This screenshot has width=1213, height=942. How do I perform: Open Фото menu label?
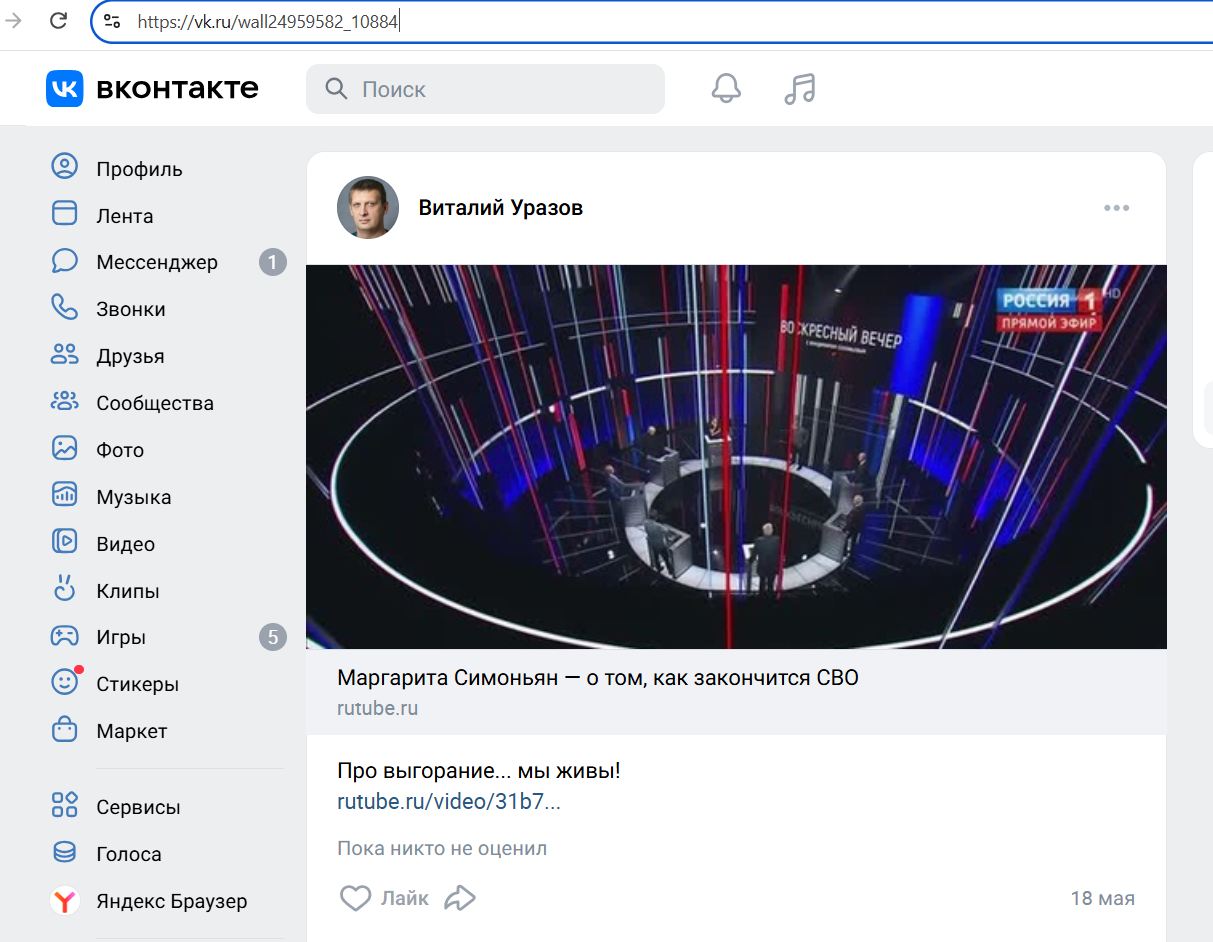point(120,450)
